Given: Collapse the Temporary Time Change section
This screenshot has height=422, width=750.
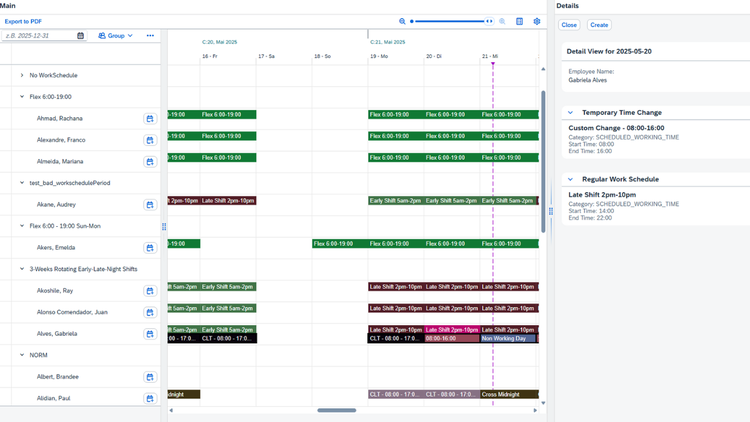Looking at the screenshot, I should (x=570, y=112).
